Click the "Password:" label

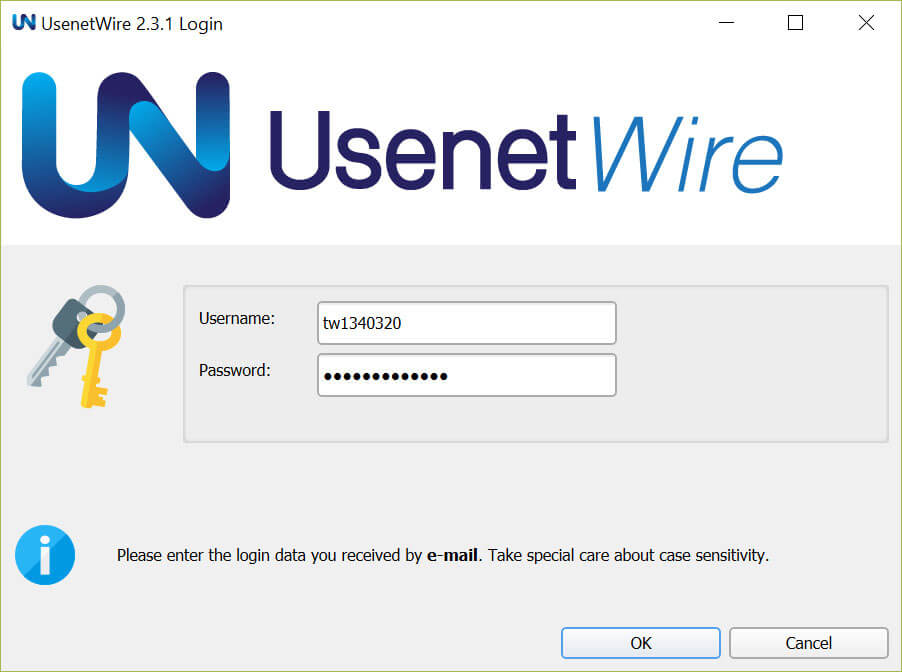click(x=235, y=370)
